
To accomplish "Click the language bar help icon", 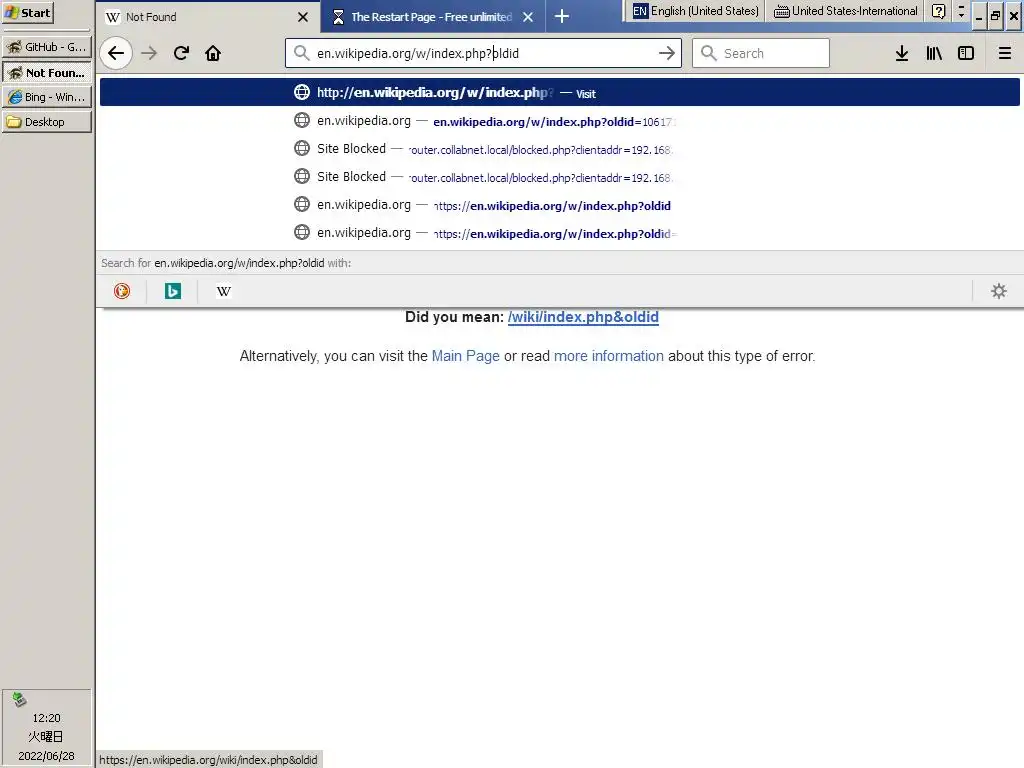I will (938, 11).
